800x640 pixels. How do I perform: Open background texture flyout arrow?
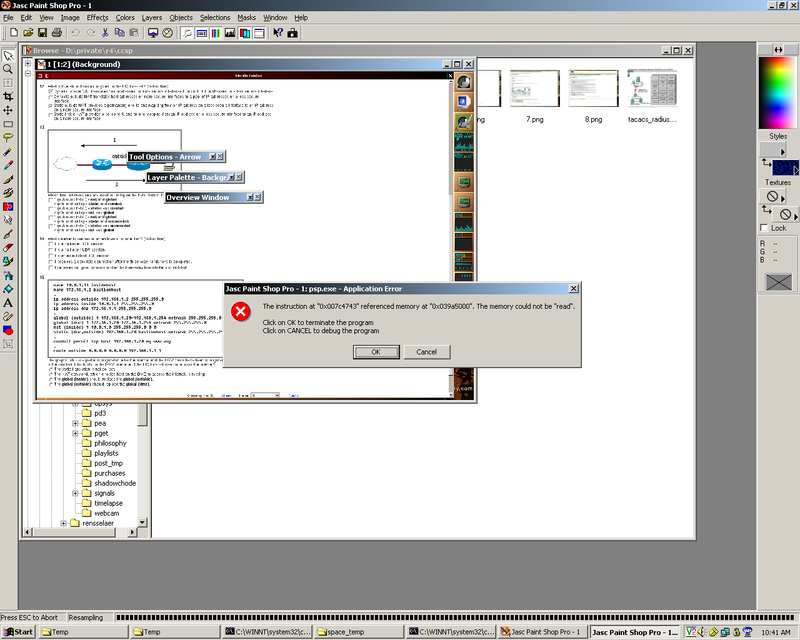(x=795, y=216)
